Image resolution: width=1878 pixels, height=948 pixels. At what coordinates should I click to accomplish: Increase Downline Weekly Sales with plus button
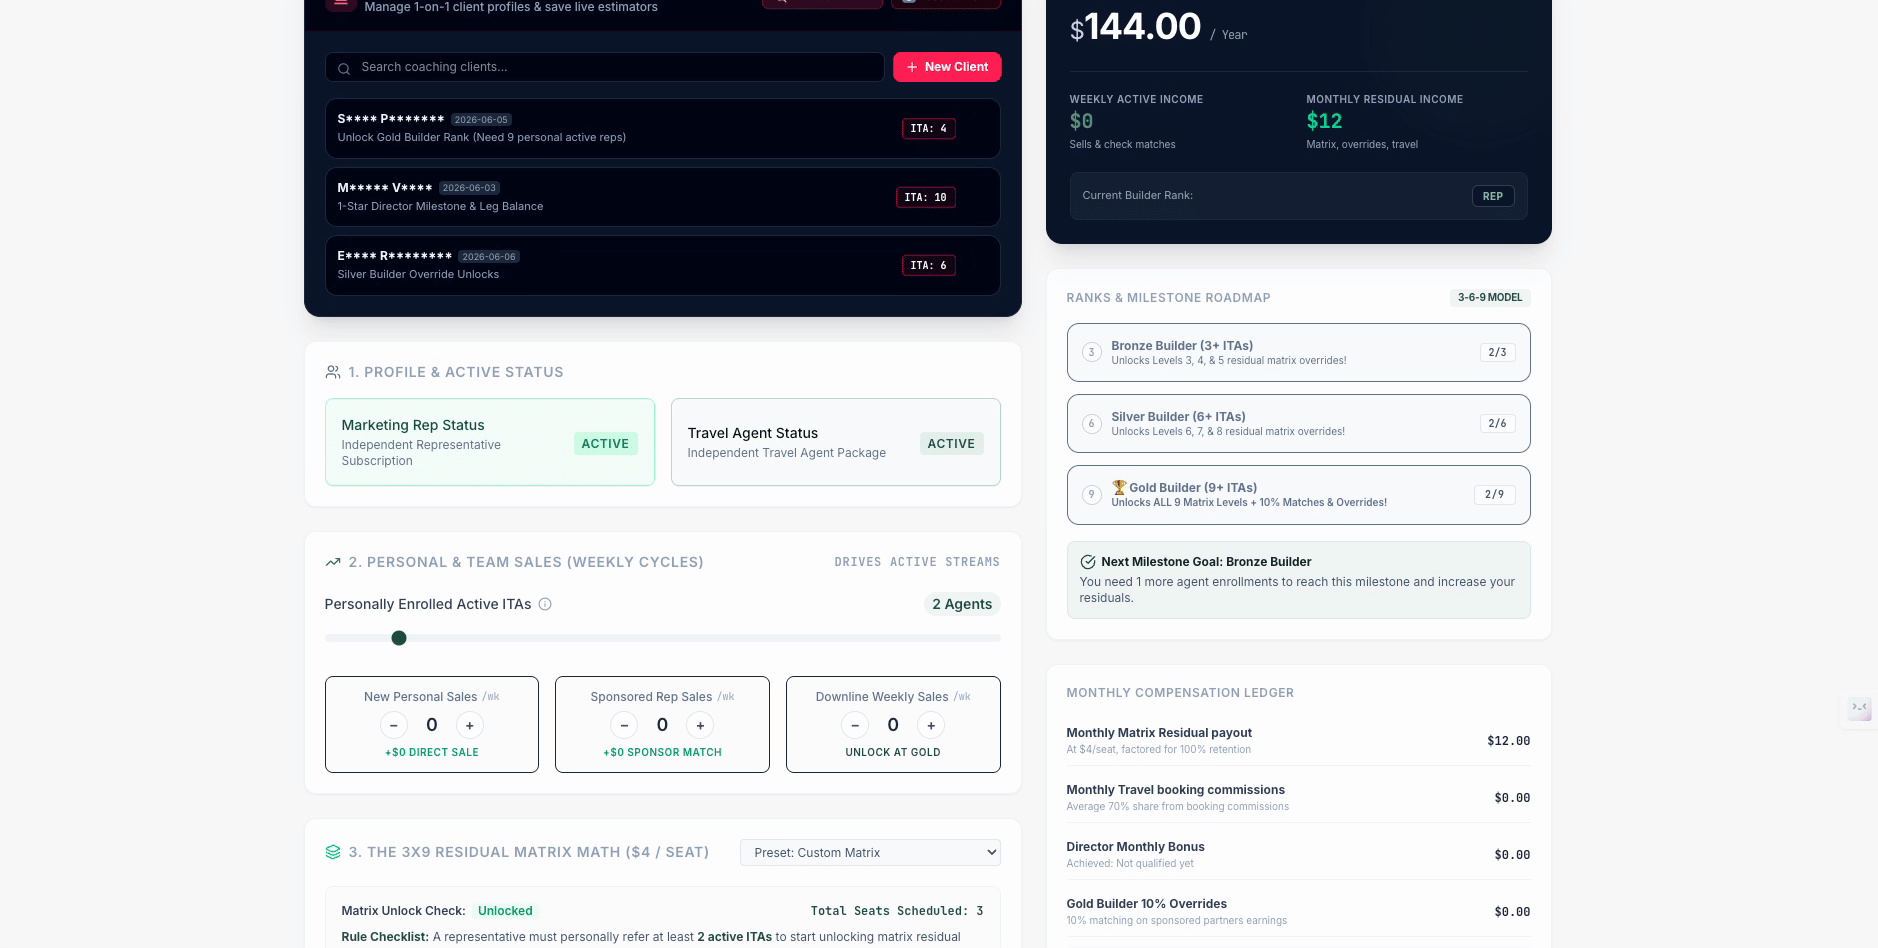[931, 725]
